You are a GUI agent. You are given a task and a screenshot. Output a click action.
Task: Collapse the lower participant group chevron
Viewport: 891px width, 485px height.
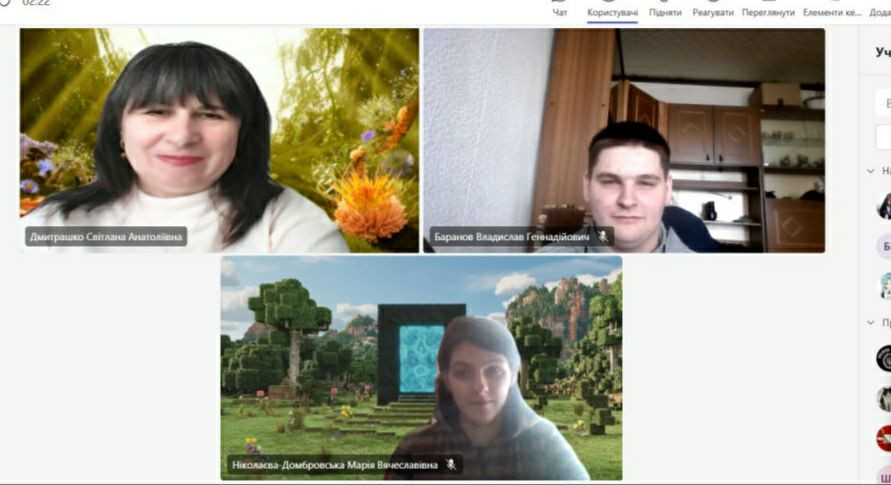pyautogui.click(x=871, y=323)
